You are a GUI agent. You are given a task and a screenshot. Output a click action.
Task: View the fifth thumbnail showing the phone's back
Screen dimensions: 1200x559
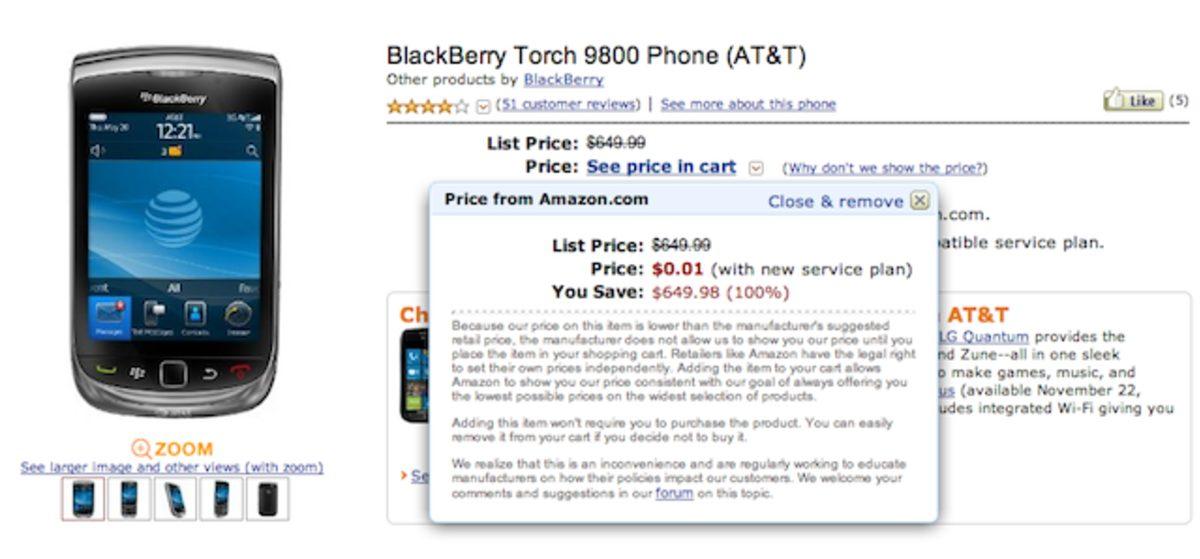click(267, 498)
